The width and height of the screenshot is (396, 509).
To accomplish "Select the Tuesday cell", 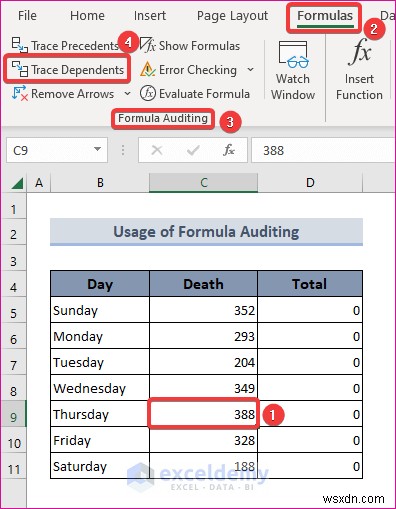I will (100, 362).
